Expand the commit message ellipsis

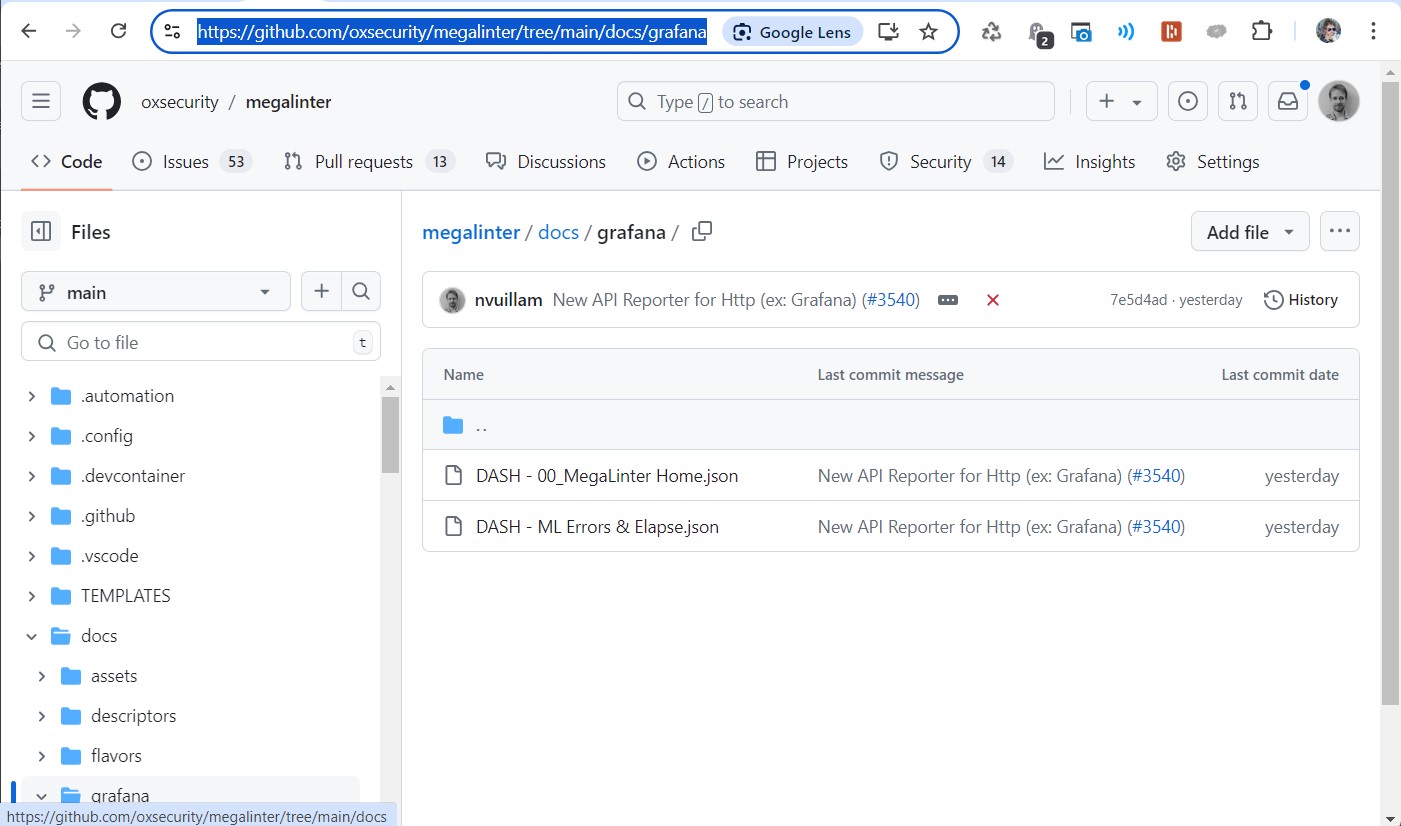(x=948, y=300)
